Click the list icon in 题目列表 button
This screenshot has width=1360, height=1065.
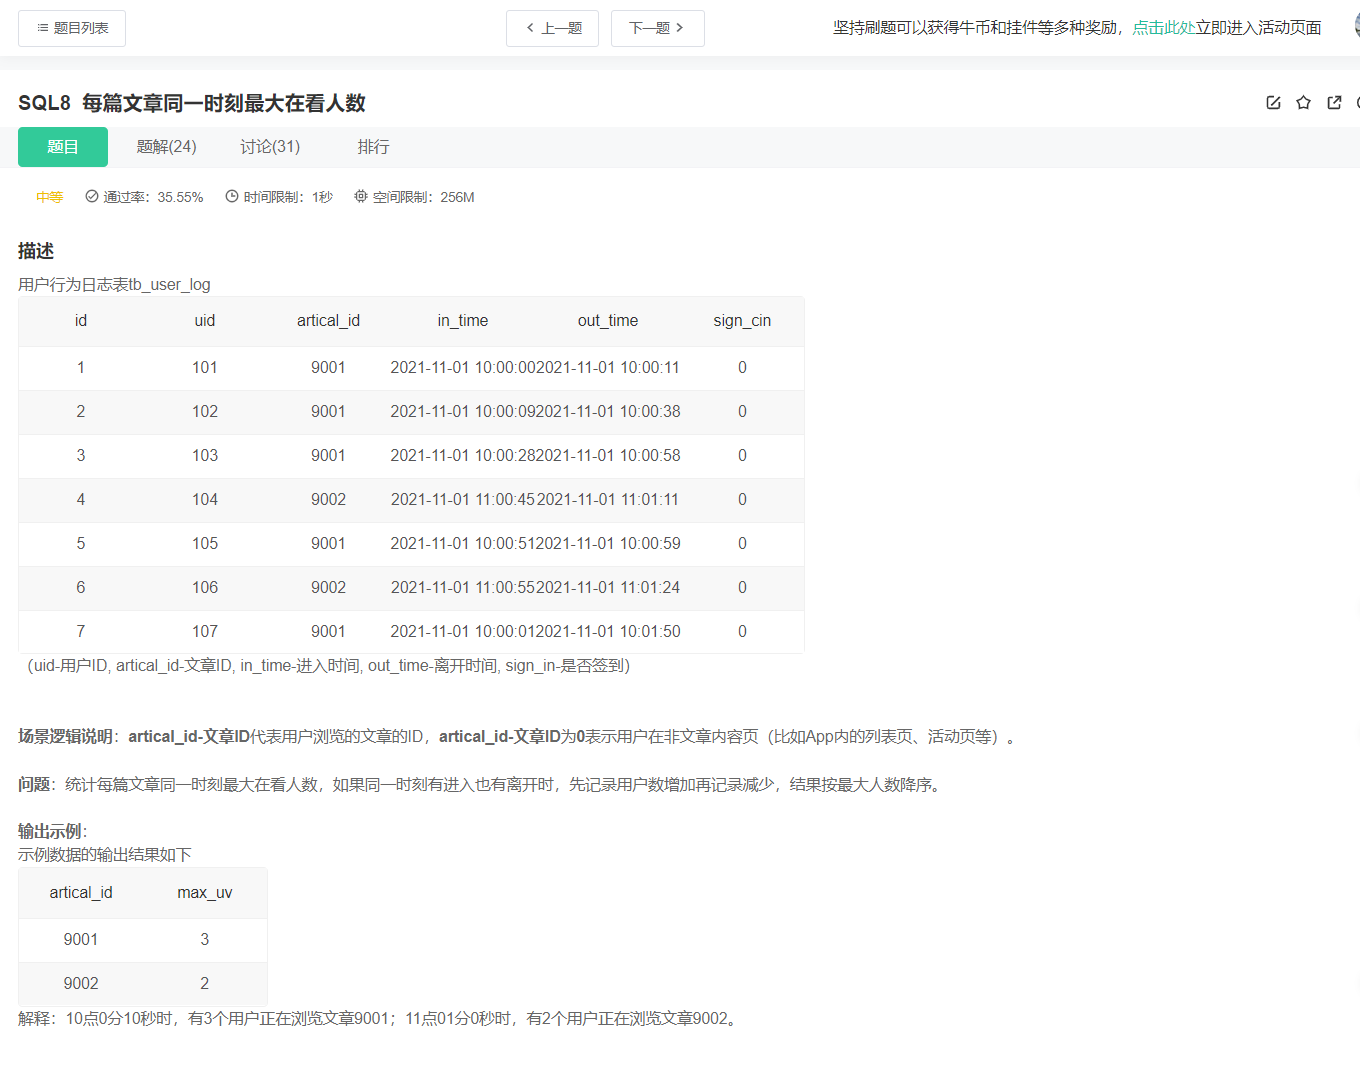[43, 28]
